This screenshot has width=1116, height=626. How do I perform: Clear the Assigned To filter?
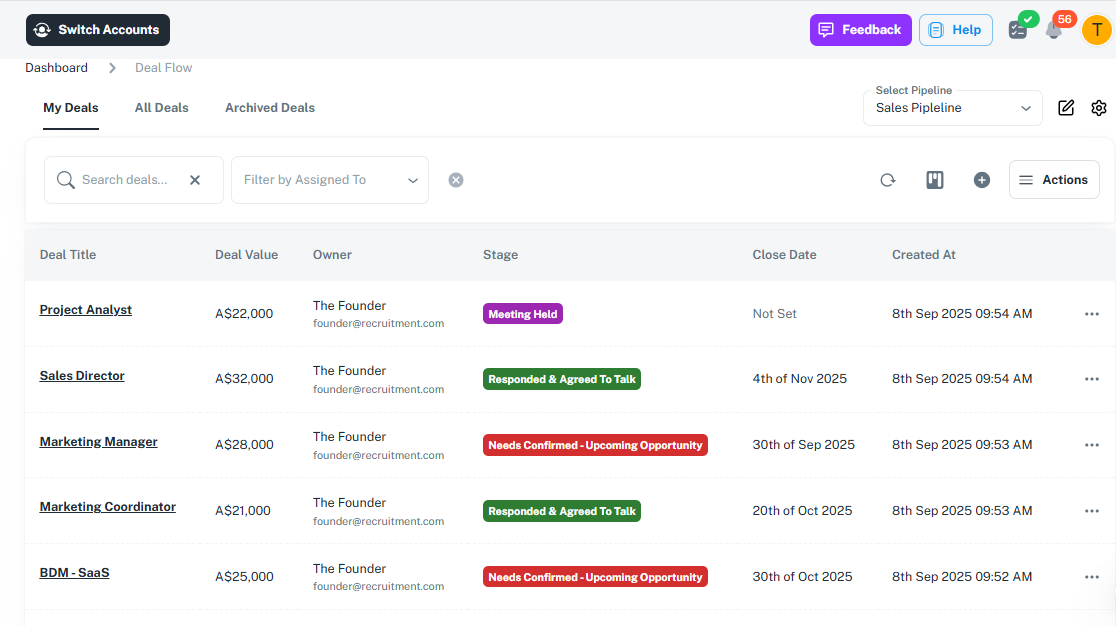coord(456,180)
